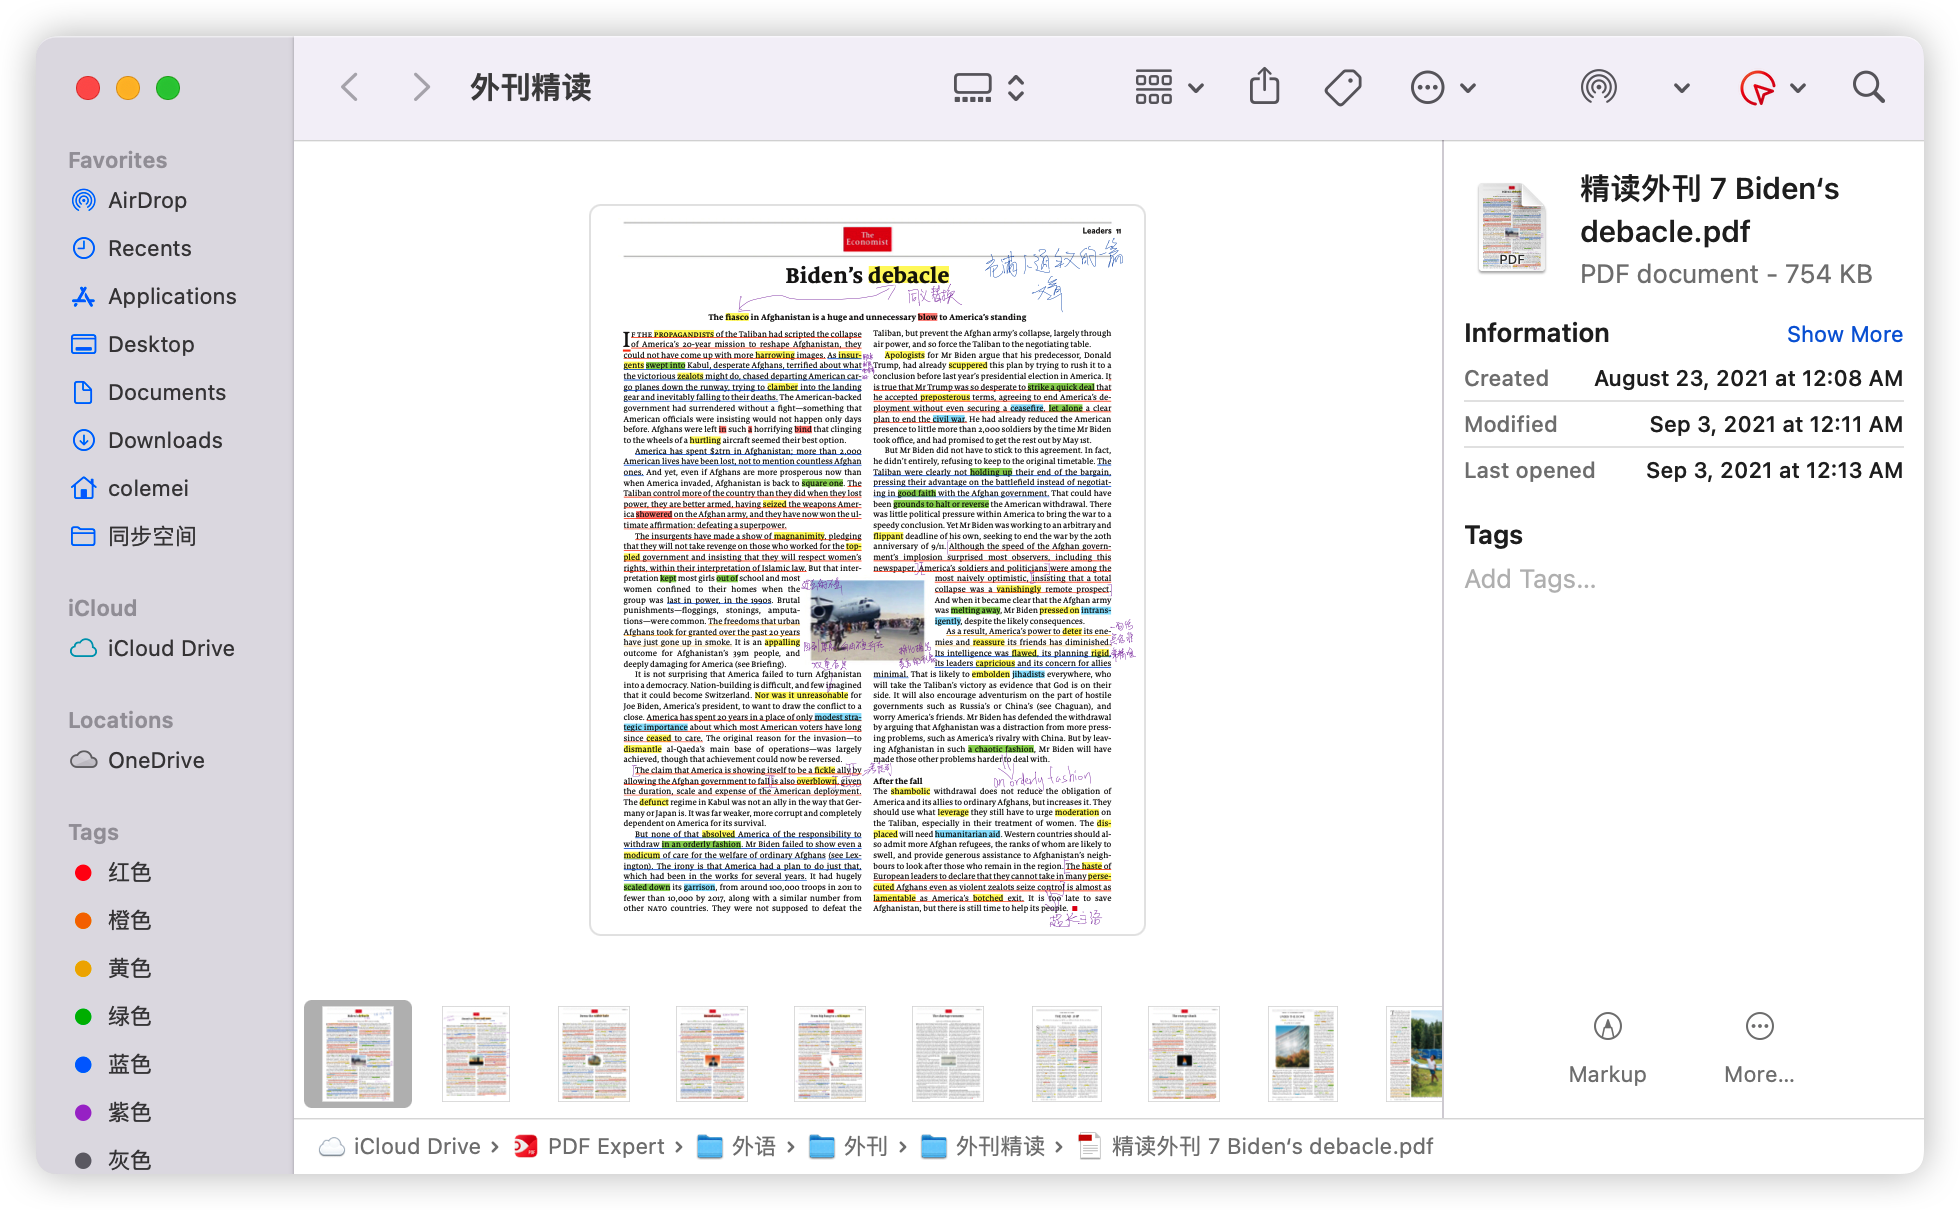The width and height of the screenshot is (1960, 1210).
Task: Select the yellow 黄色 tag
Action: [x=129, y=968]
